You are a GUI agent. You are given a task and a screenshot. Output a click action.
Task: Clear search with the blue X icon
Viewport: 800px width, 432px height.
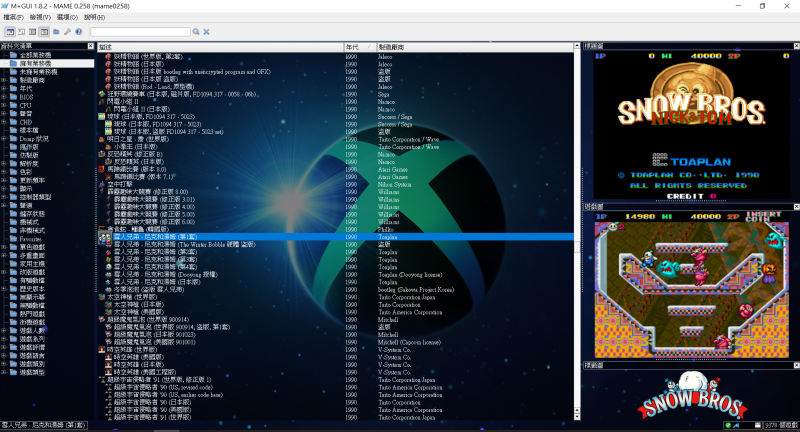click(x=207, y=32)
